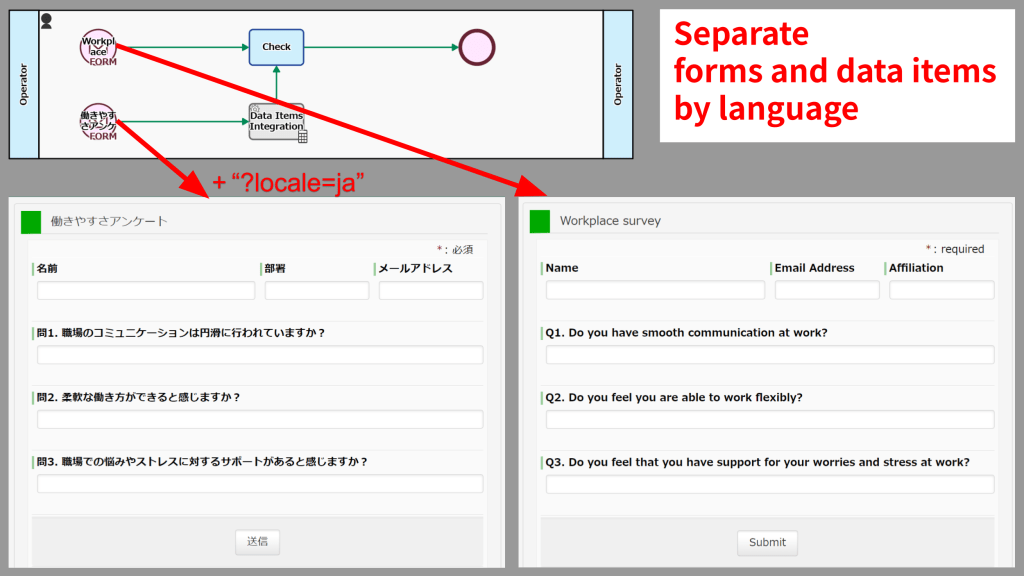The height and width of the screenshot is (576, 1024).
Task: Open the Check task node in the workflow
Action: 276,47
